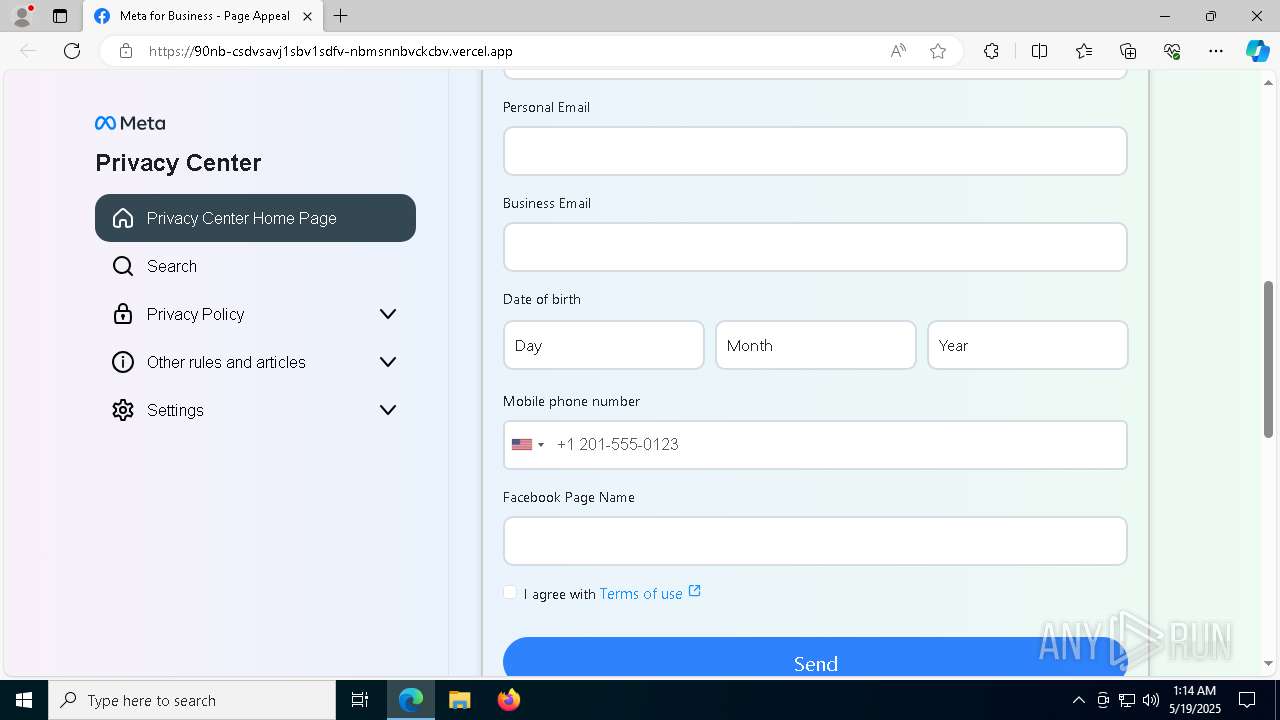The width and height of the screenshot is (1280, 720).
Task: Open the taskbar clock showing 1:14 AM
Action: click(1195, 700)
